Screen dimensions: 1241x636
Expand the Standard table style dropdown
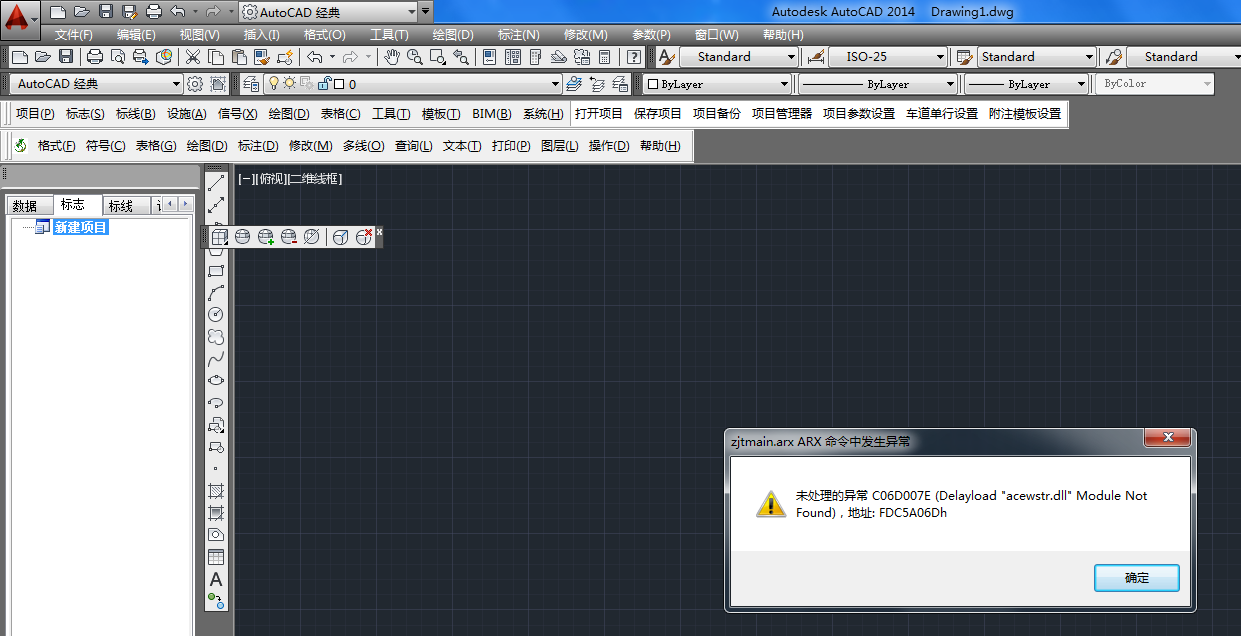(1090, 57)
